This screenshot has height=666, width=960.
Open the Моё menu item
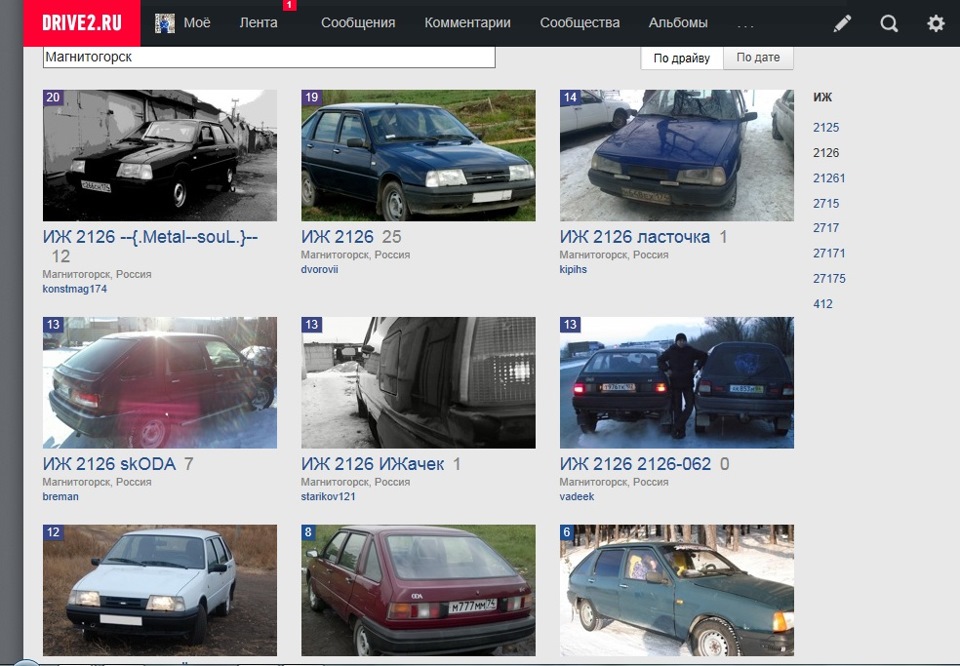coord(197,23)
